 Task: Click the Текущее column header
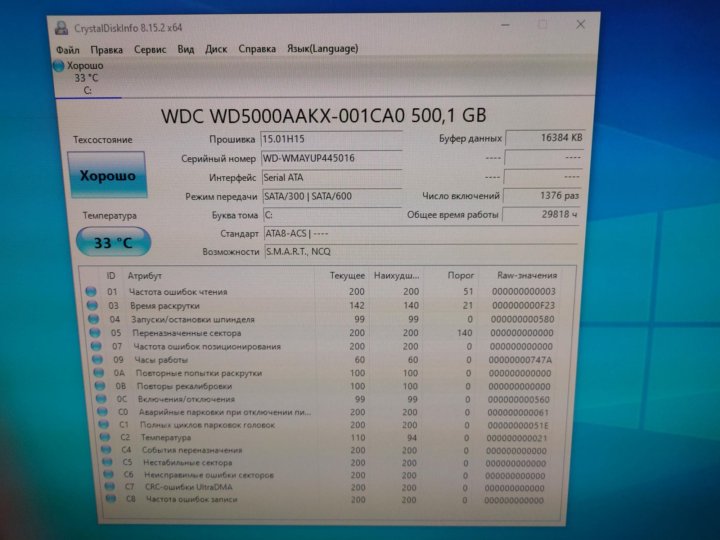click(x=347, y=276)
